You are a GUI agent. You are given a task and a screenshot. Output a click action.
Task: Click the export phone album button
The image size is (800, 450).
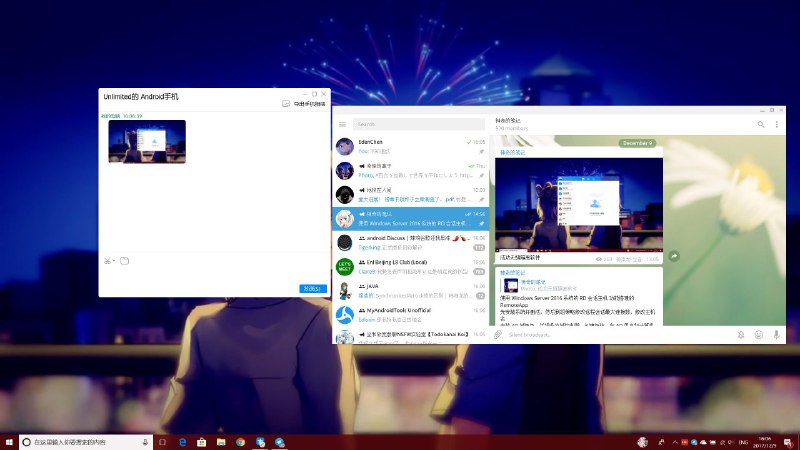coord(310,104)
